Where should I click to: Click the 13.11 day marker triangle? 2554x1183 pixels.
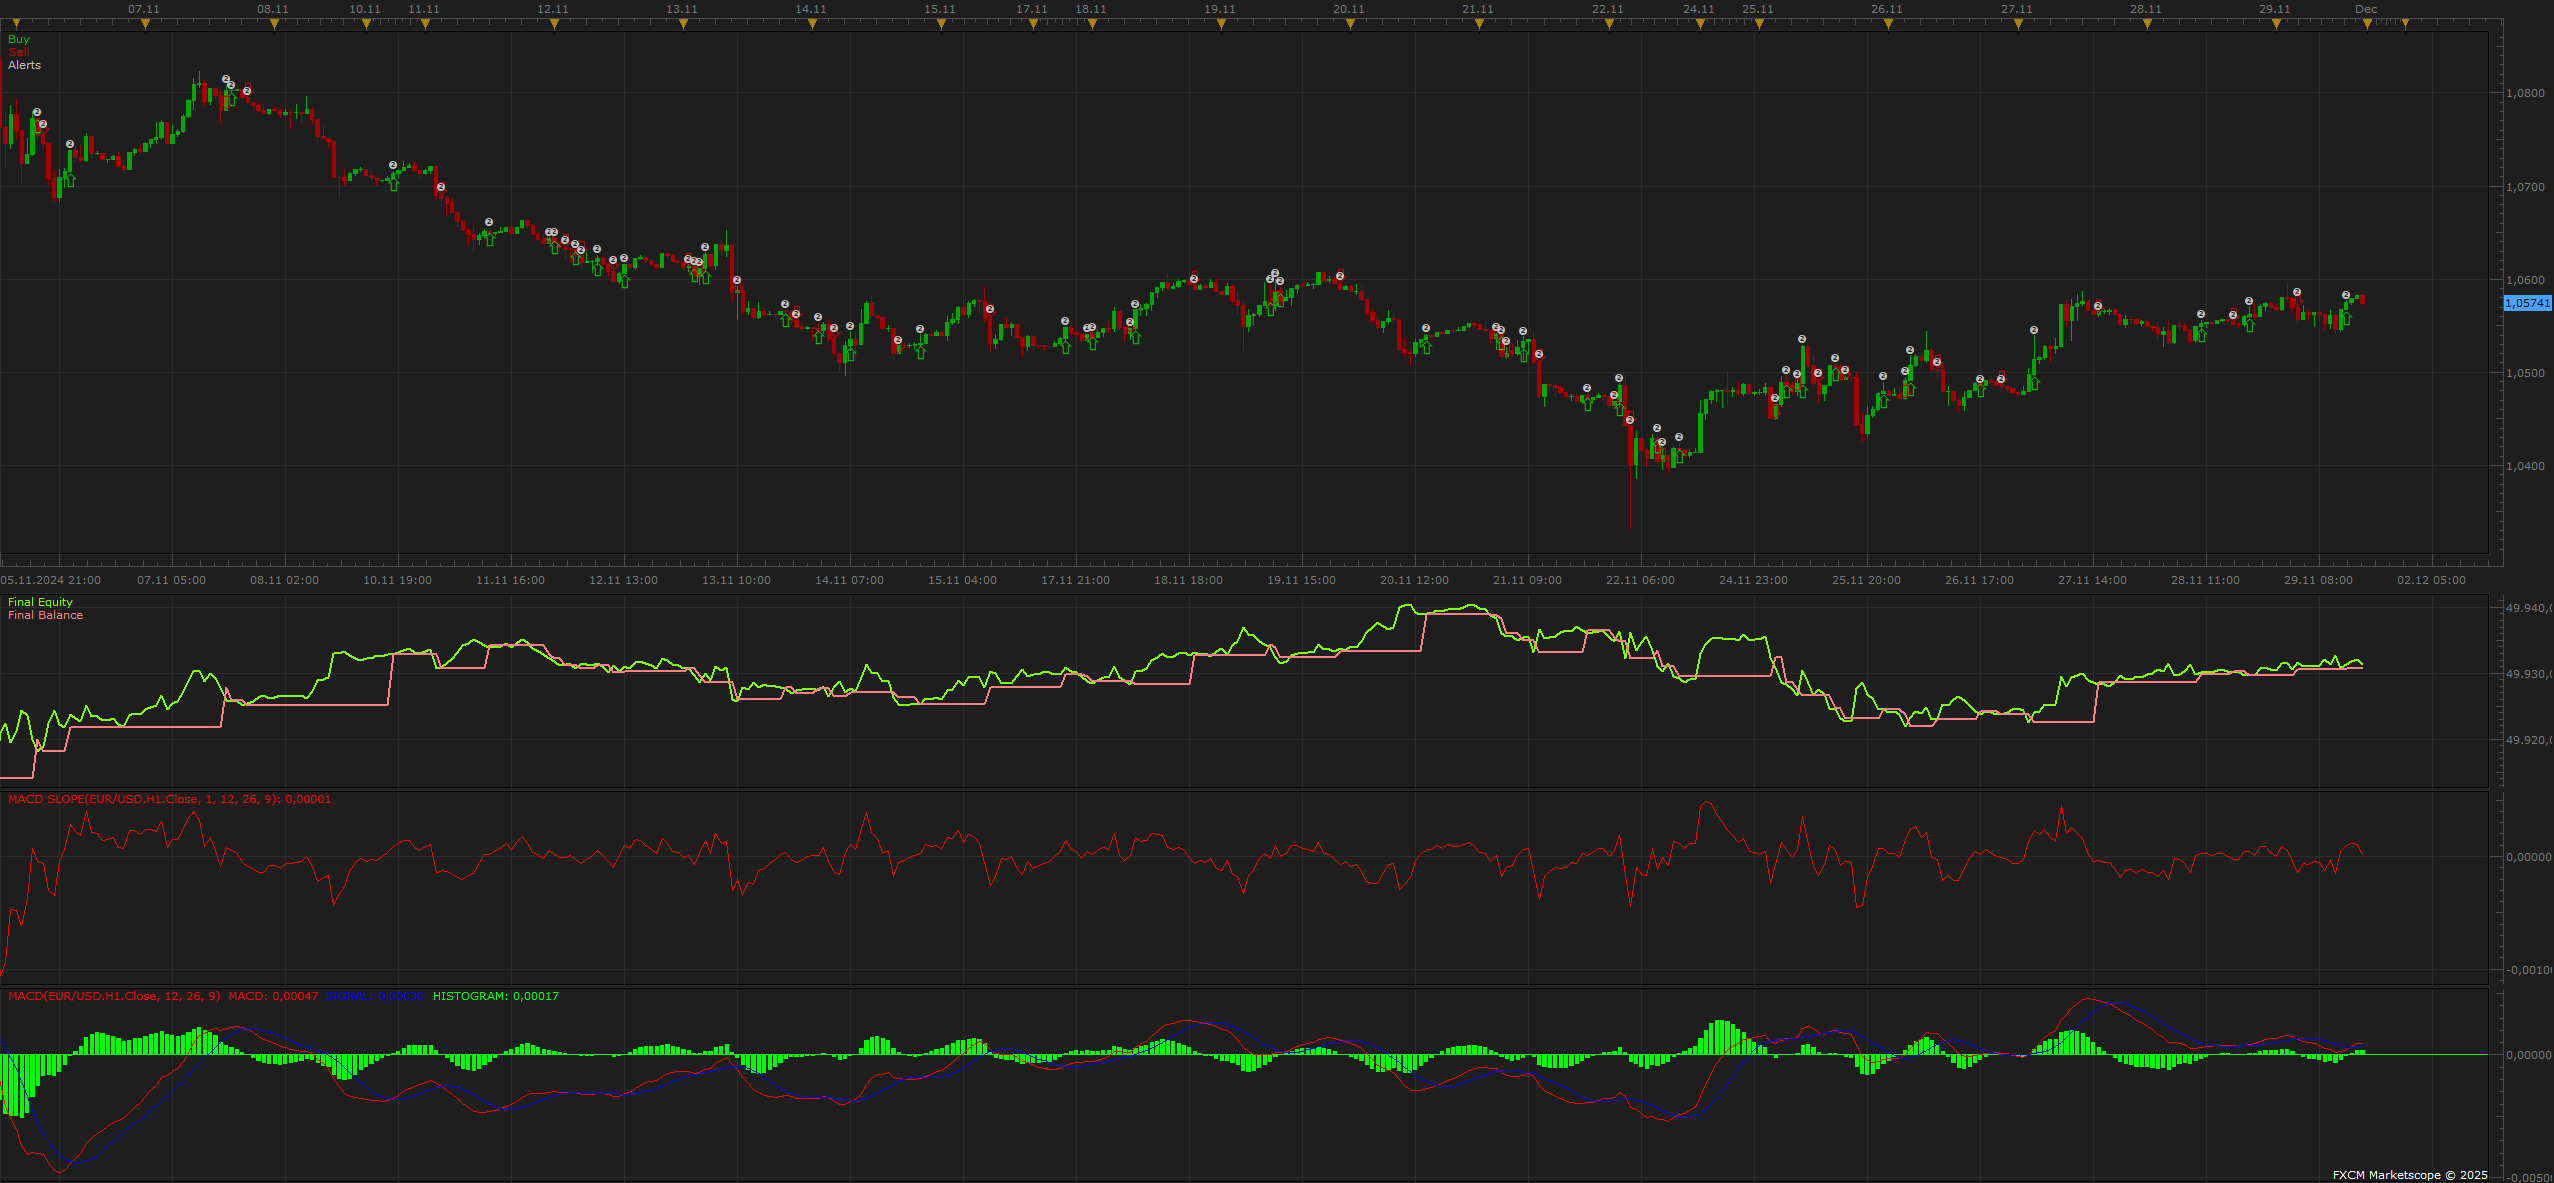pos(683,24)
